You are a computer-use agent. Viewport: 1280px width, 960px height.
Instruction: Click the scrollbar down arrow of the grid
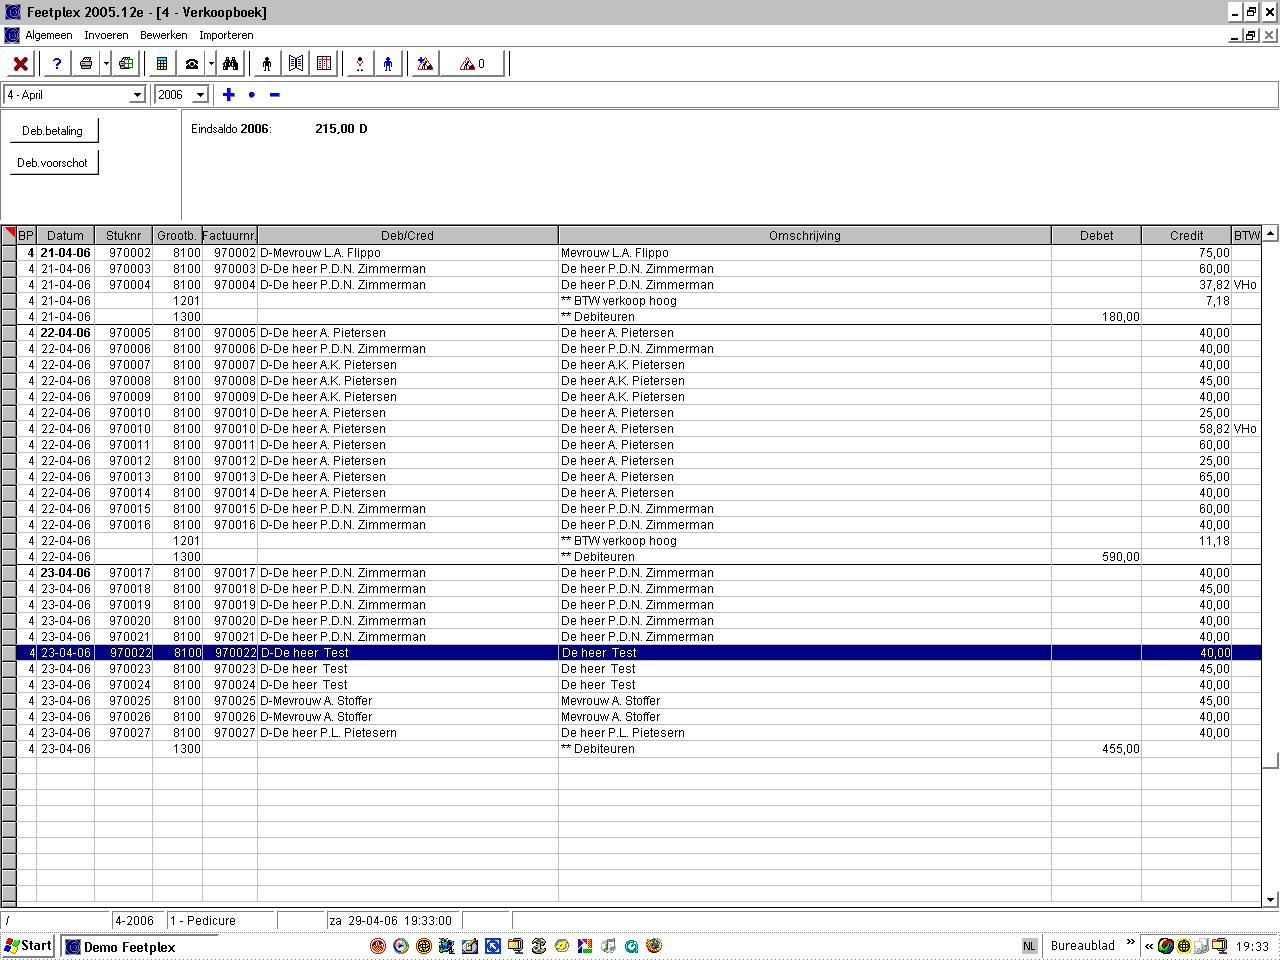1270,899
